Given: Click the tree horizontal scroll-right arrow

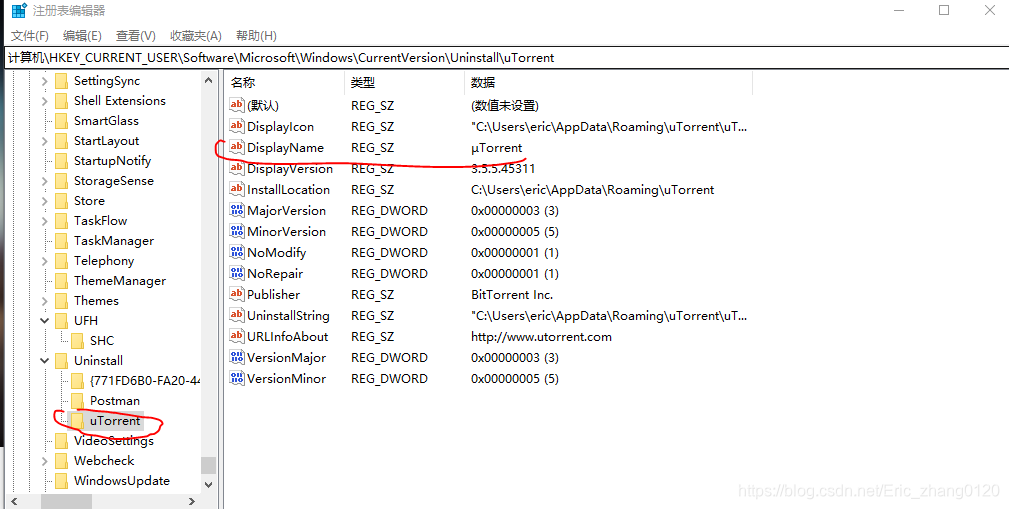Looking at the screenshot, I should [x=192, y=501].
